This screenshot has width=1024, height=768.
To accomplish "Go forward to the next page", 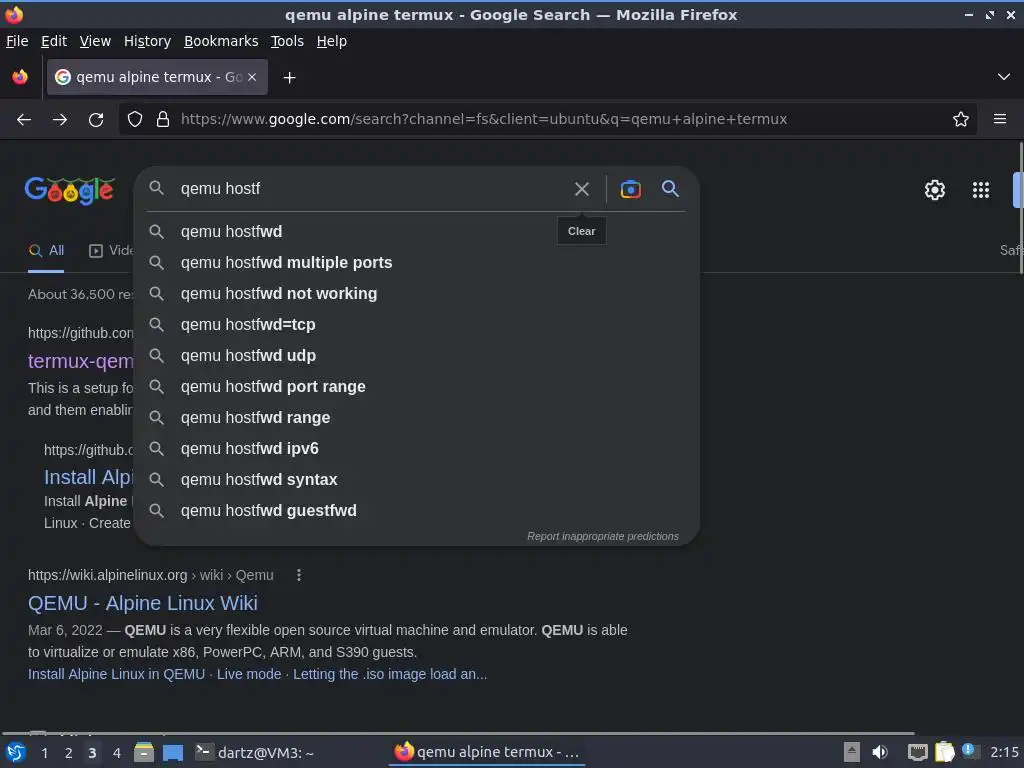I will pos(60,120).
